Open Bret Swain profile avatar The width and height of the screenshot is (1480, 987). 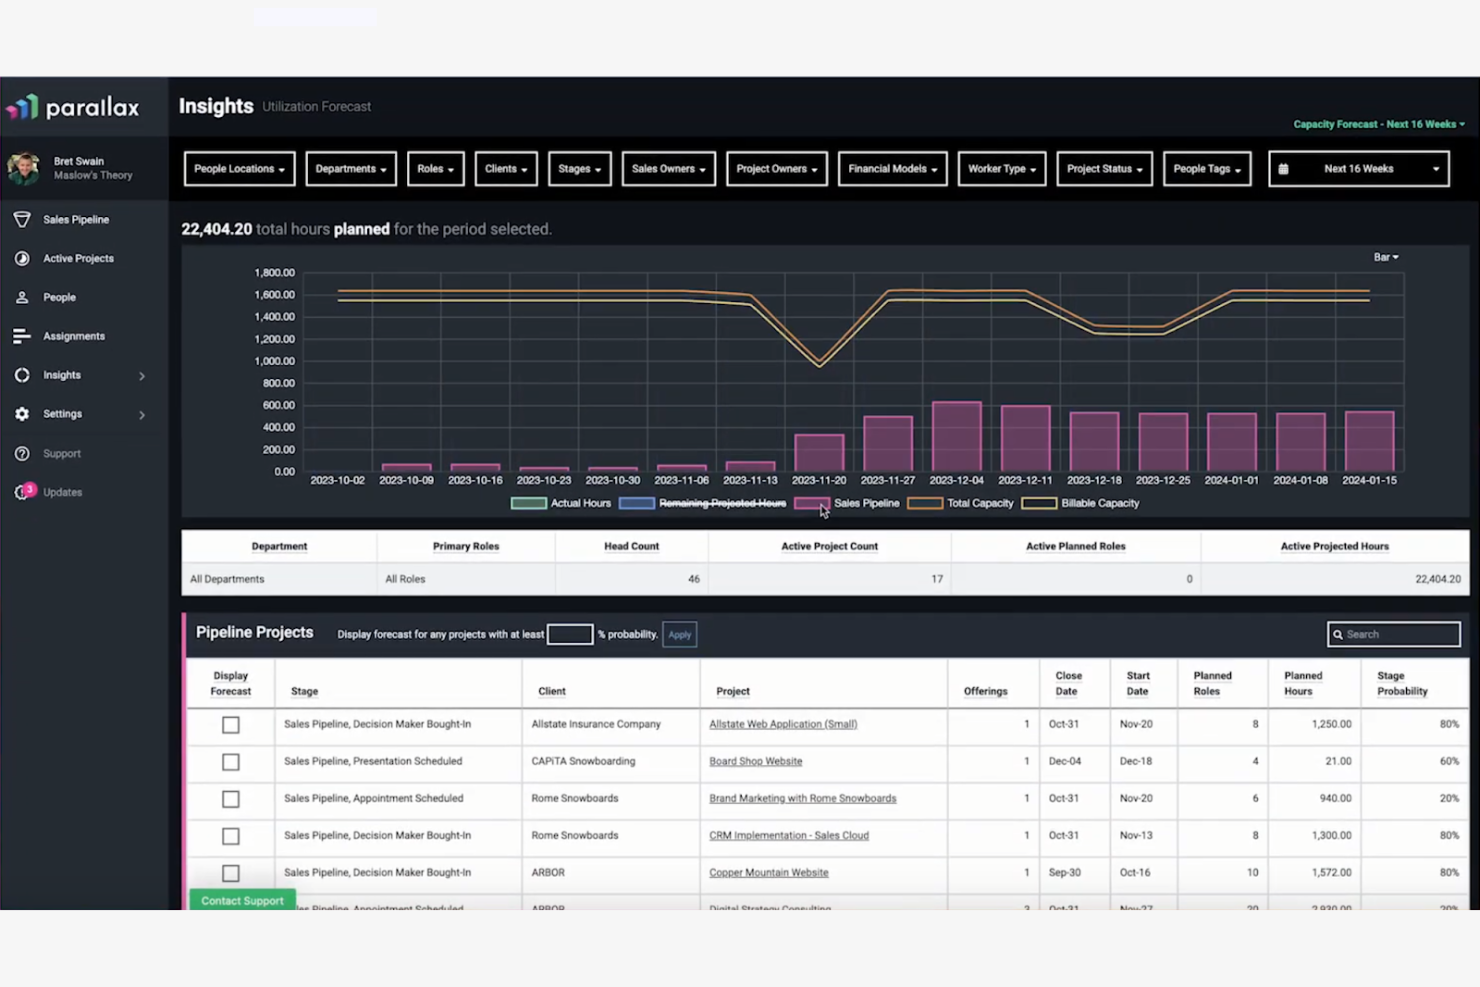(x=23, y=168)
